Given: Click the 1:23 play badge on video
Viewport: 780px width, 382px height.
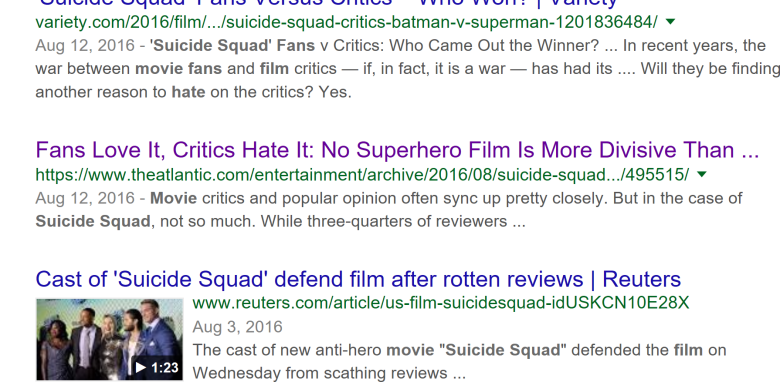Looking at the screenshot, I should [x=157, y=368].
